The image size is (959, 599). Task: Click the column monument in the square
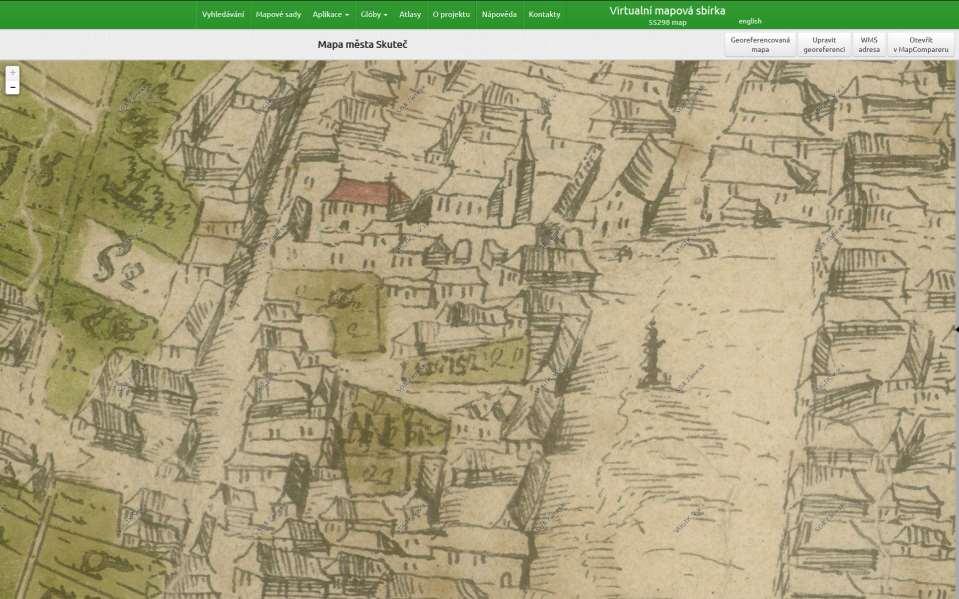(653, 354)
